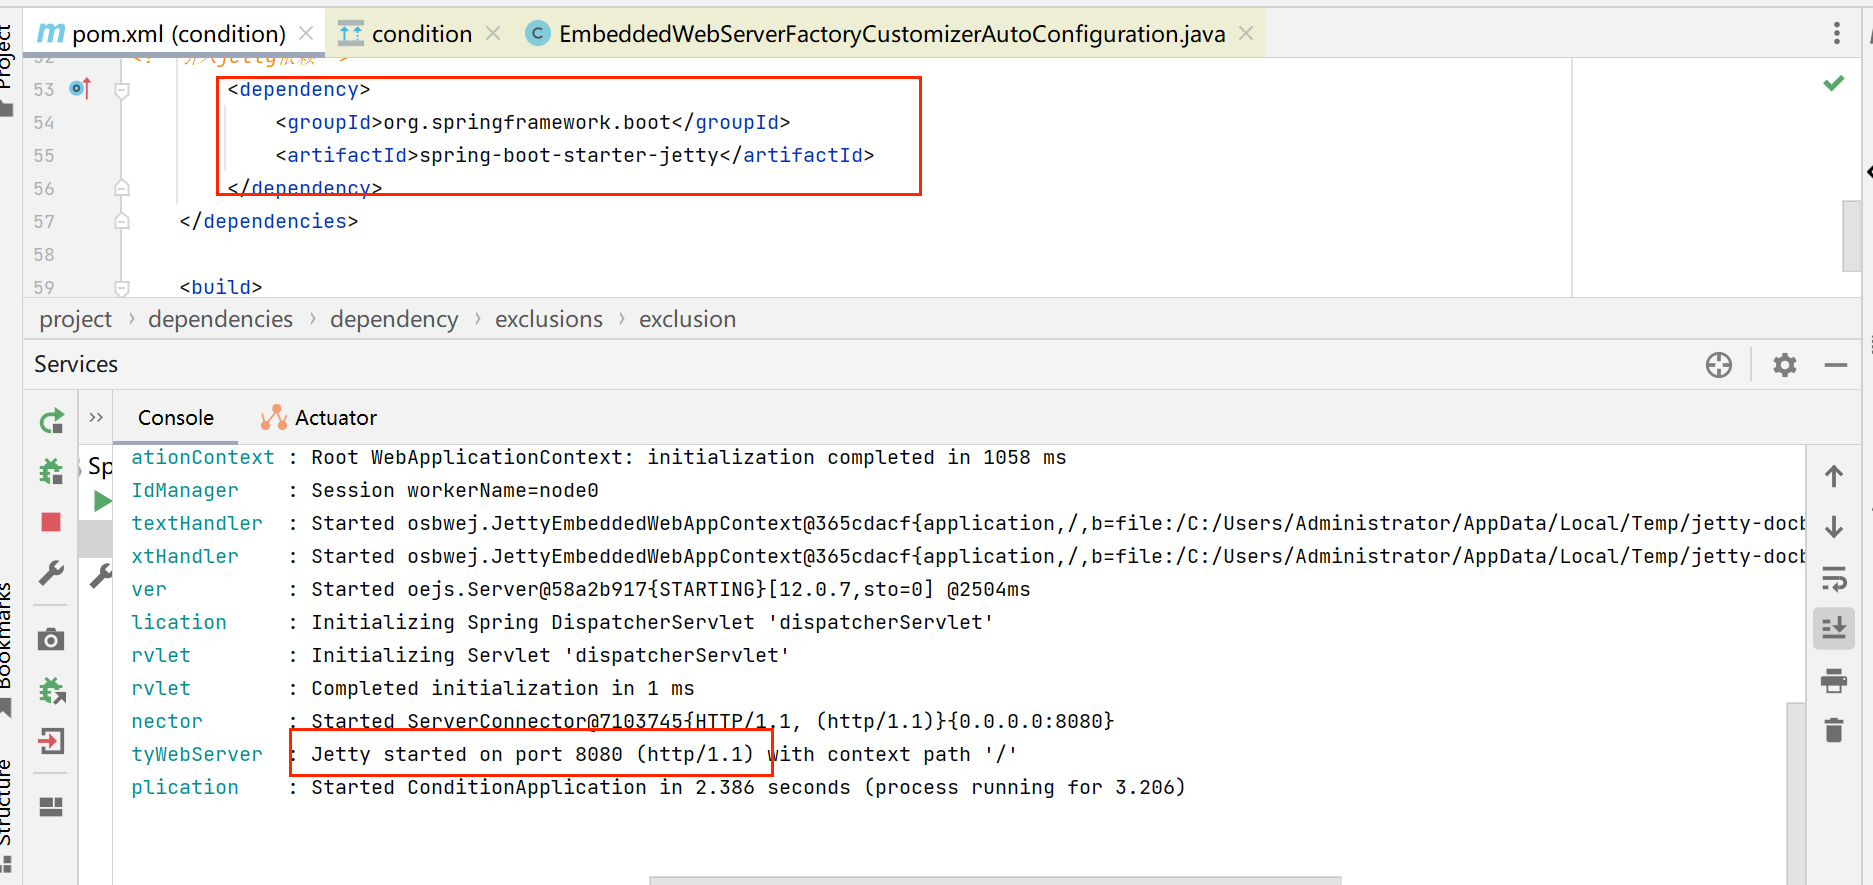Click the <build> tag on line 59

pos(221,287)
